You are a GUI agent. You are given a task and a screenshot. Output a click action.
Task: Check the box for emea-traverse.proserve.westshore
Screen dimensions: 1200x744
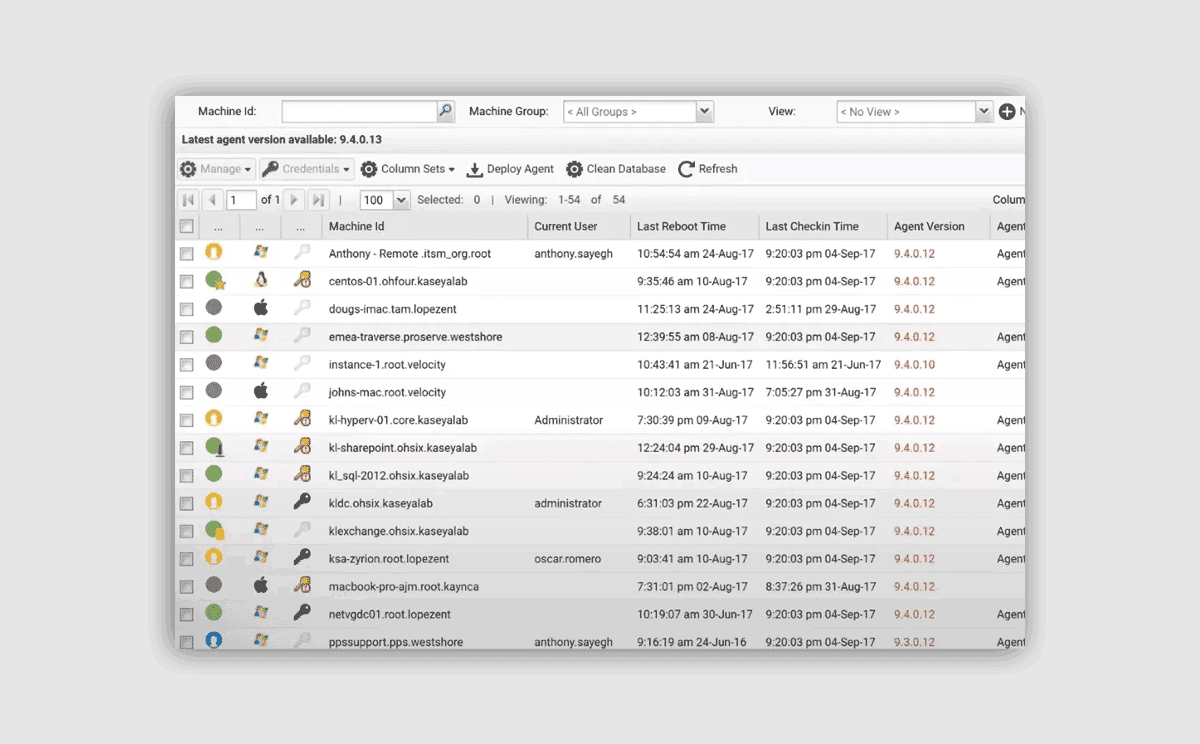pyautogui.click(x=186, y=338)
